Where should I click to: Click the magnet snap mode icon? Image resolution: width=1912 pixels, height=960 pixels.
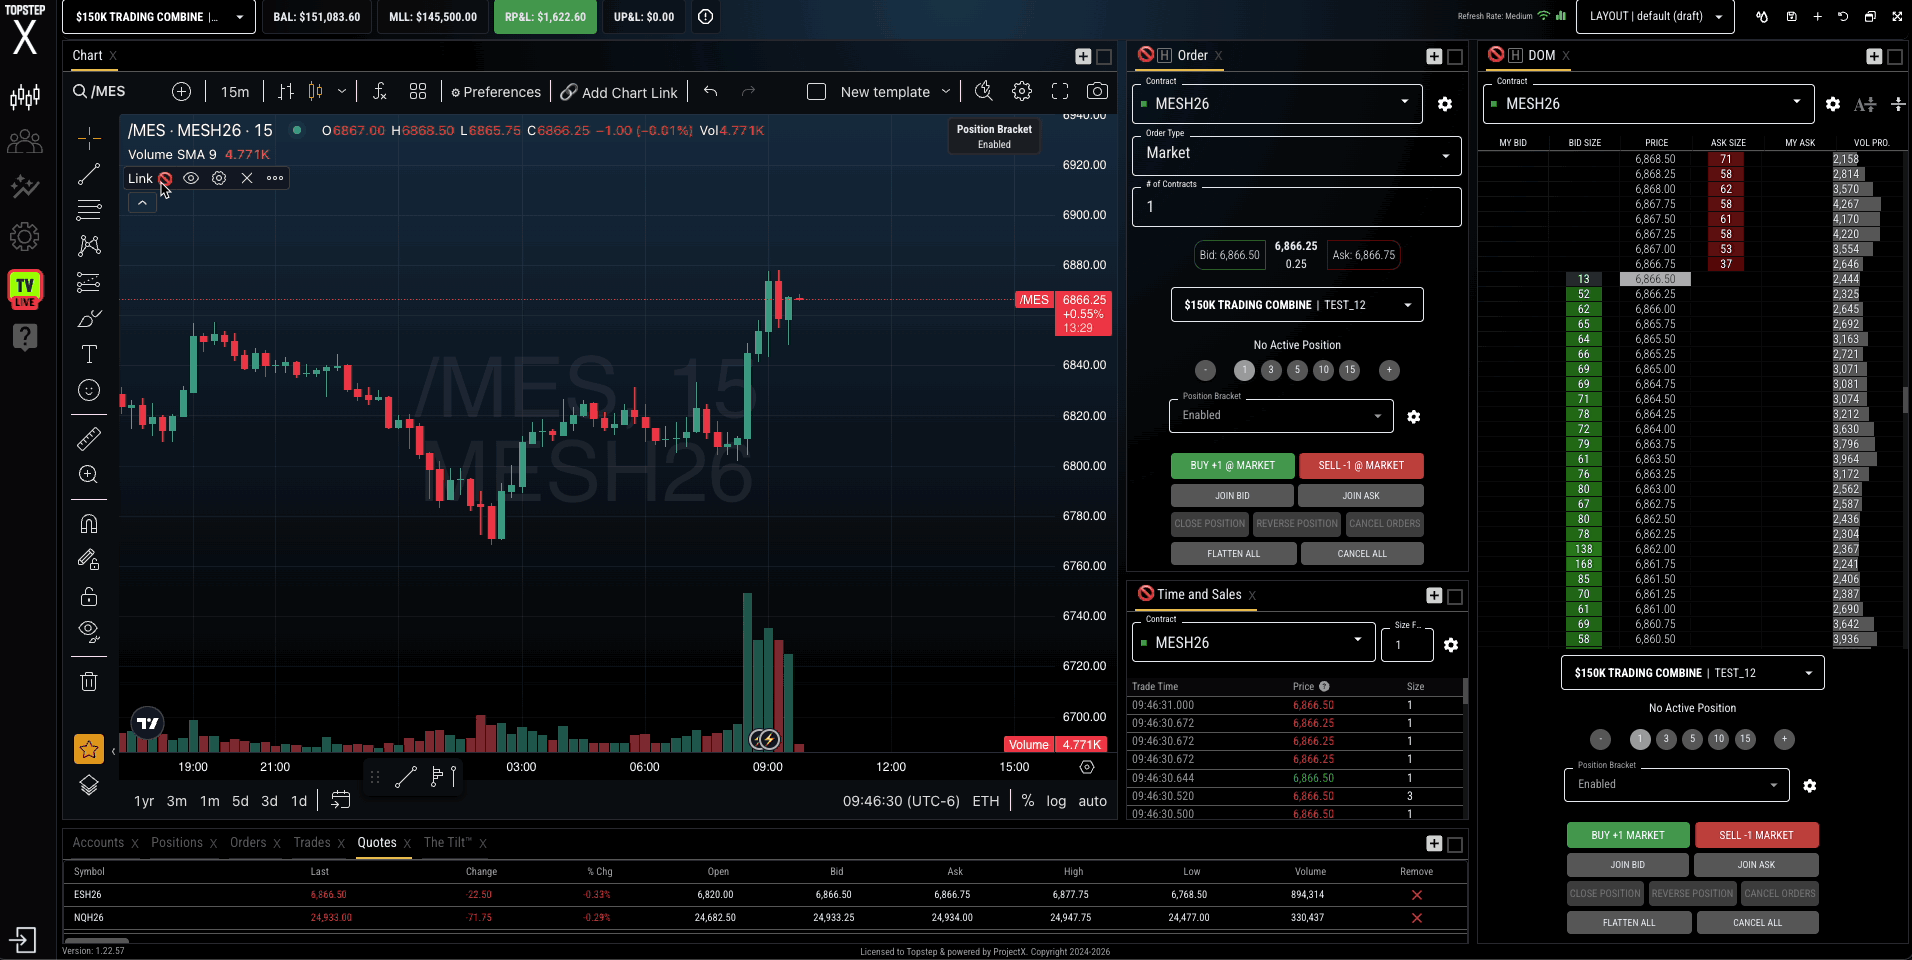click(x=89, y=524)
